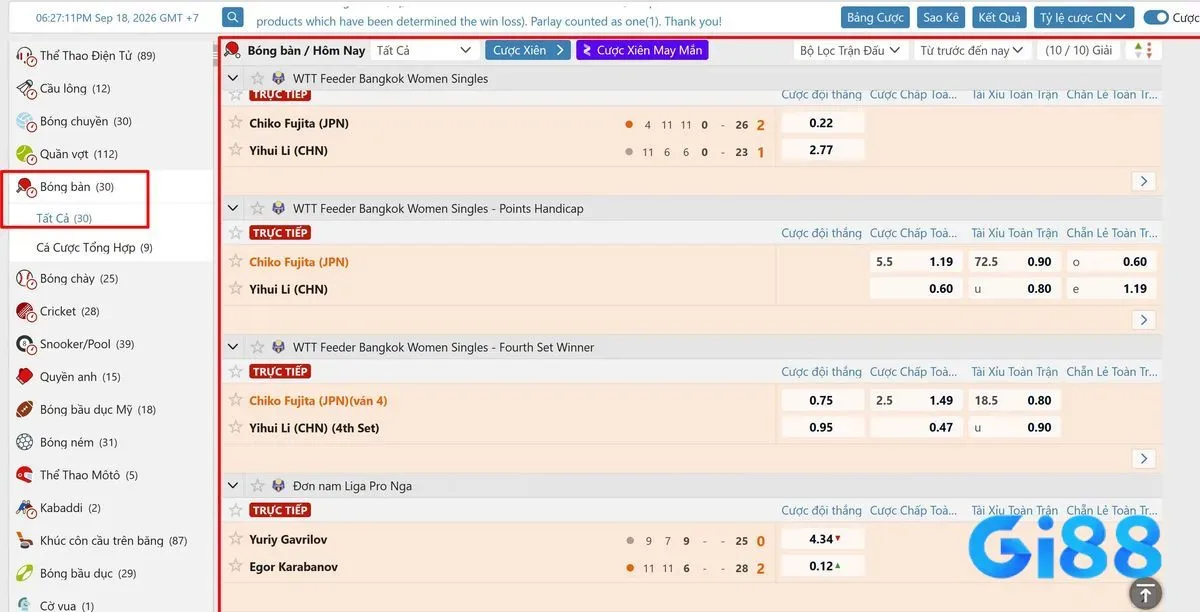The height and width of the screenshot is (612, 1200).
Task: Click the Kabaddi sport icon
Action: pyautogui.click(x=26, y=508)
